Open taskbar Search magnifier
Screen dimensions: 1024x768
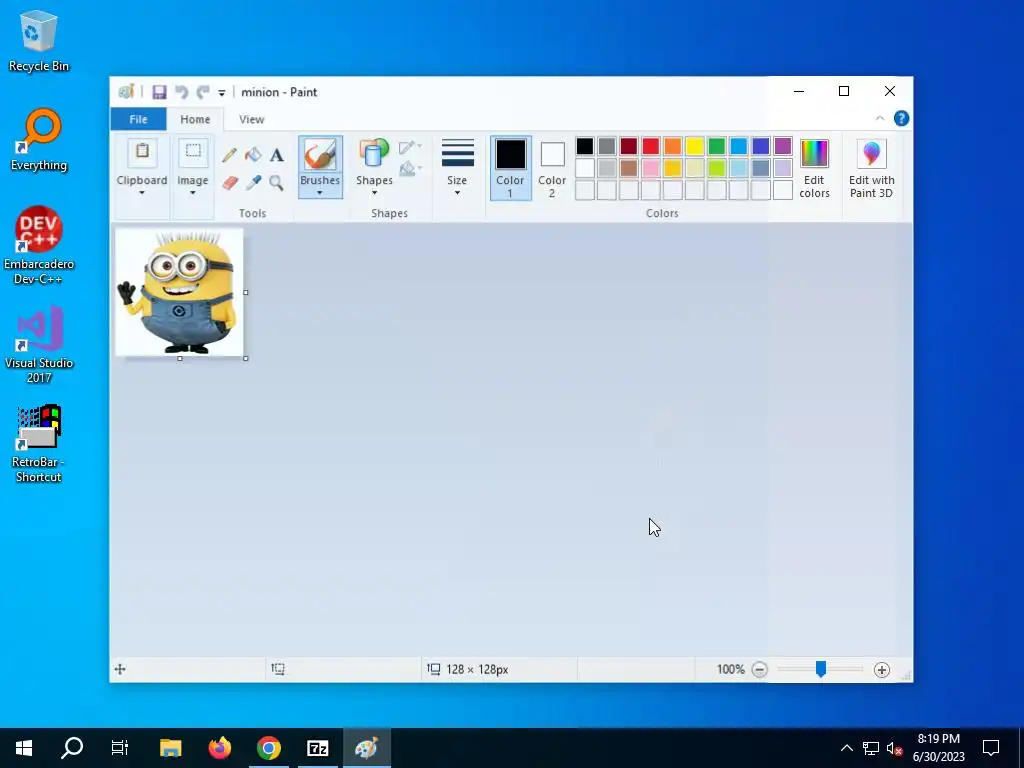tap(72, 748)
